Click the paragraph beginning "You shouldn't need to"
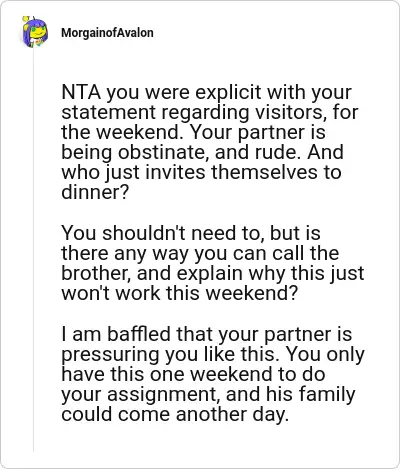400x469 pixels. click(x=213, y=263)
